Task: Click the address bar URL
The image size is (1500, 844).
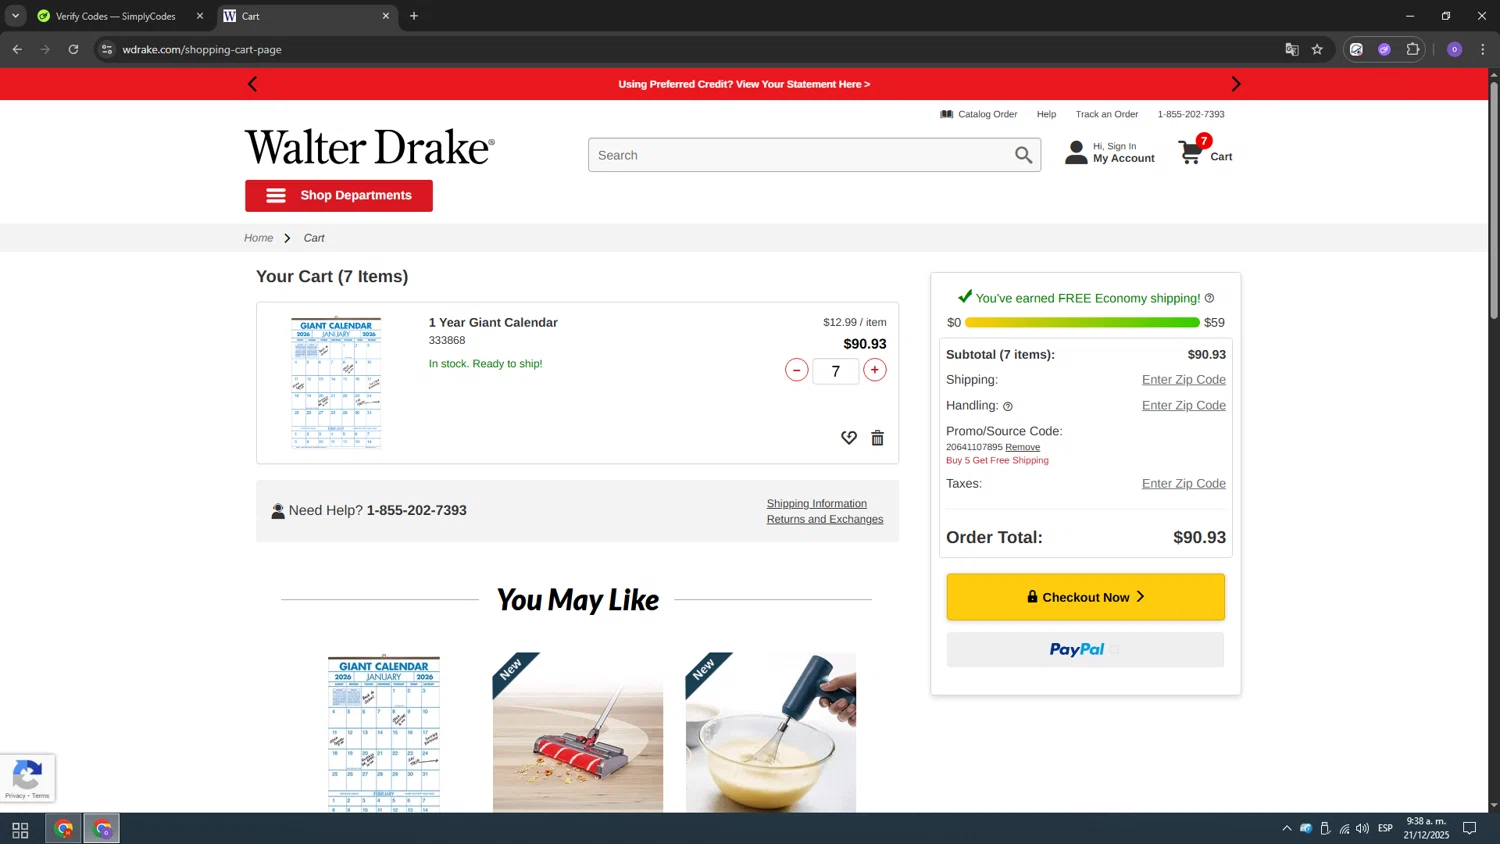Action: [202, 49]
